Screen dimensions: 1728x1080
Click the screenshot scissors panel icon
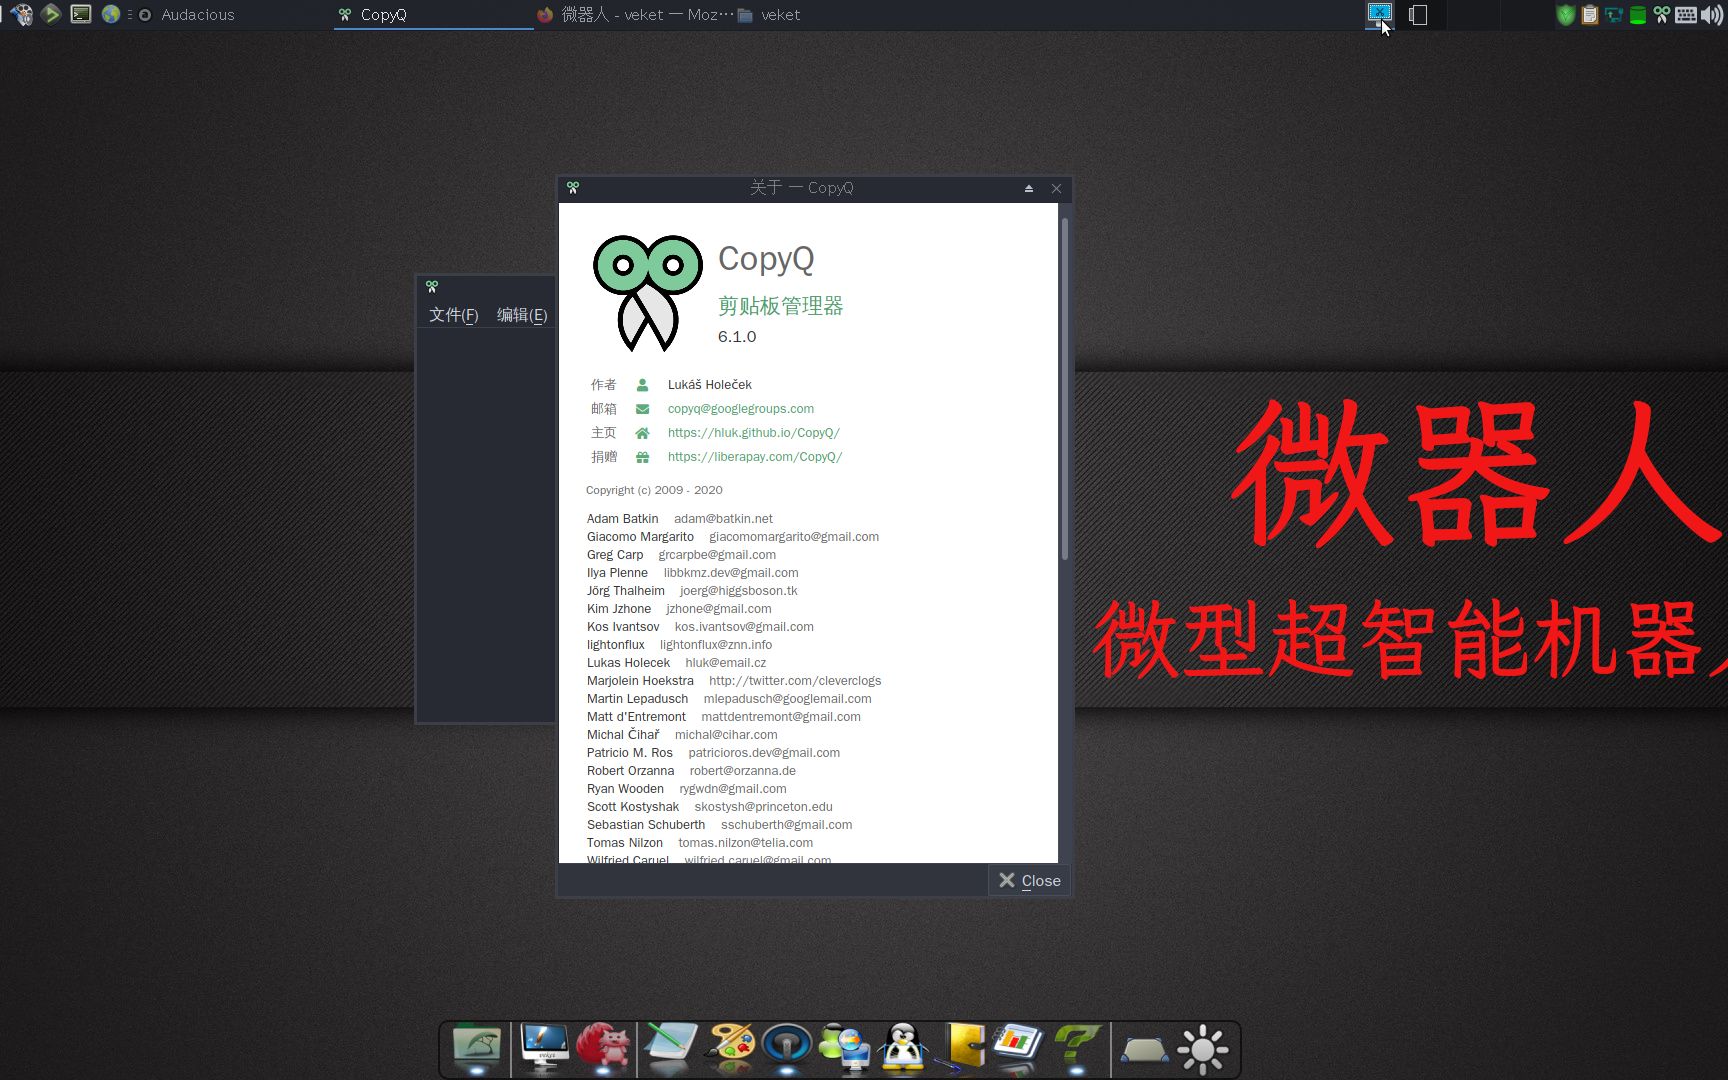pos(1379,13)
